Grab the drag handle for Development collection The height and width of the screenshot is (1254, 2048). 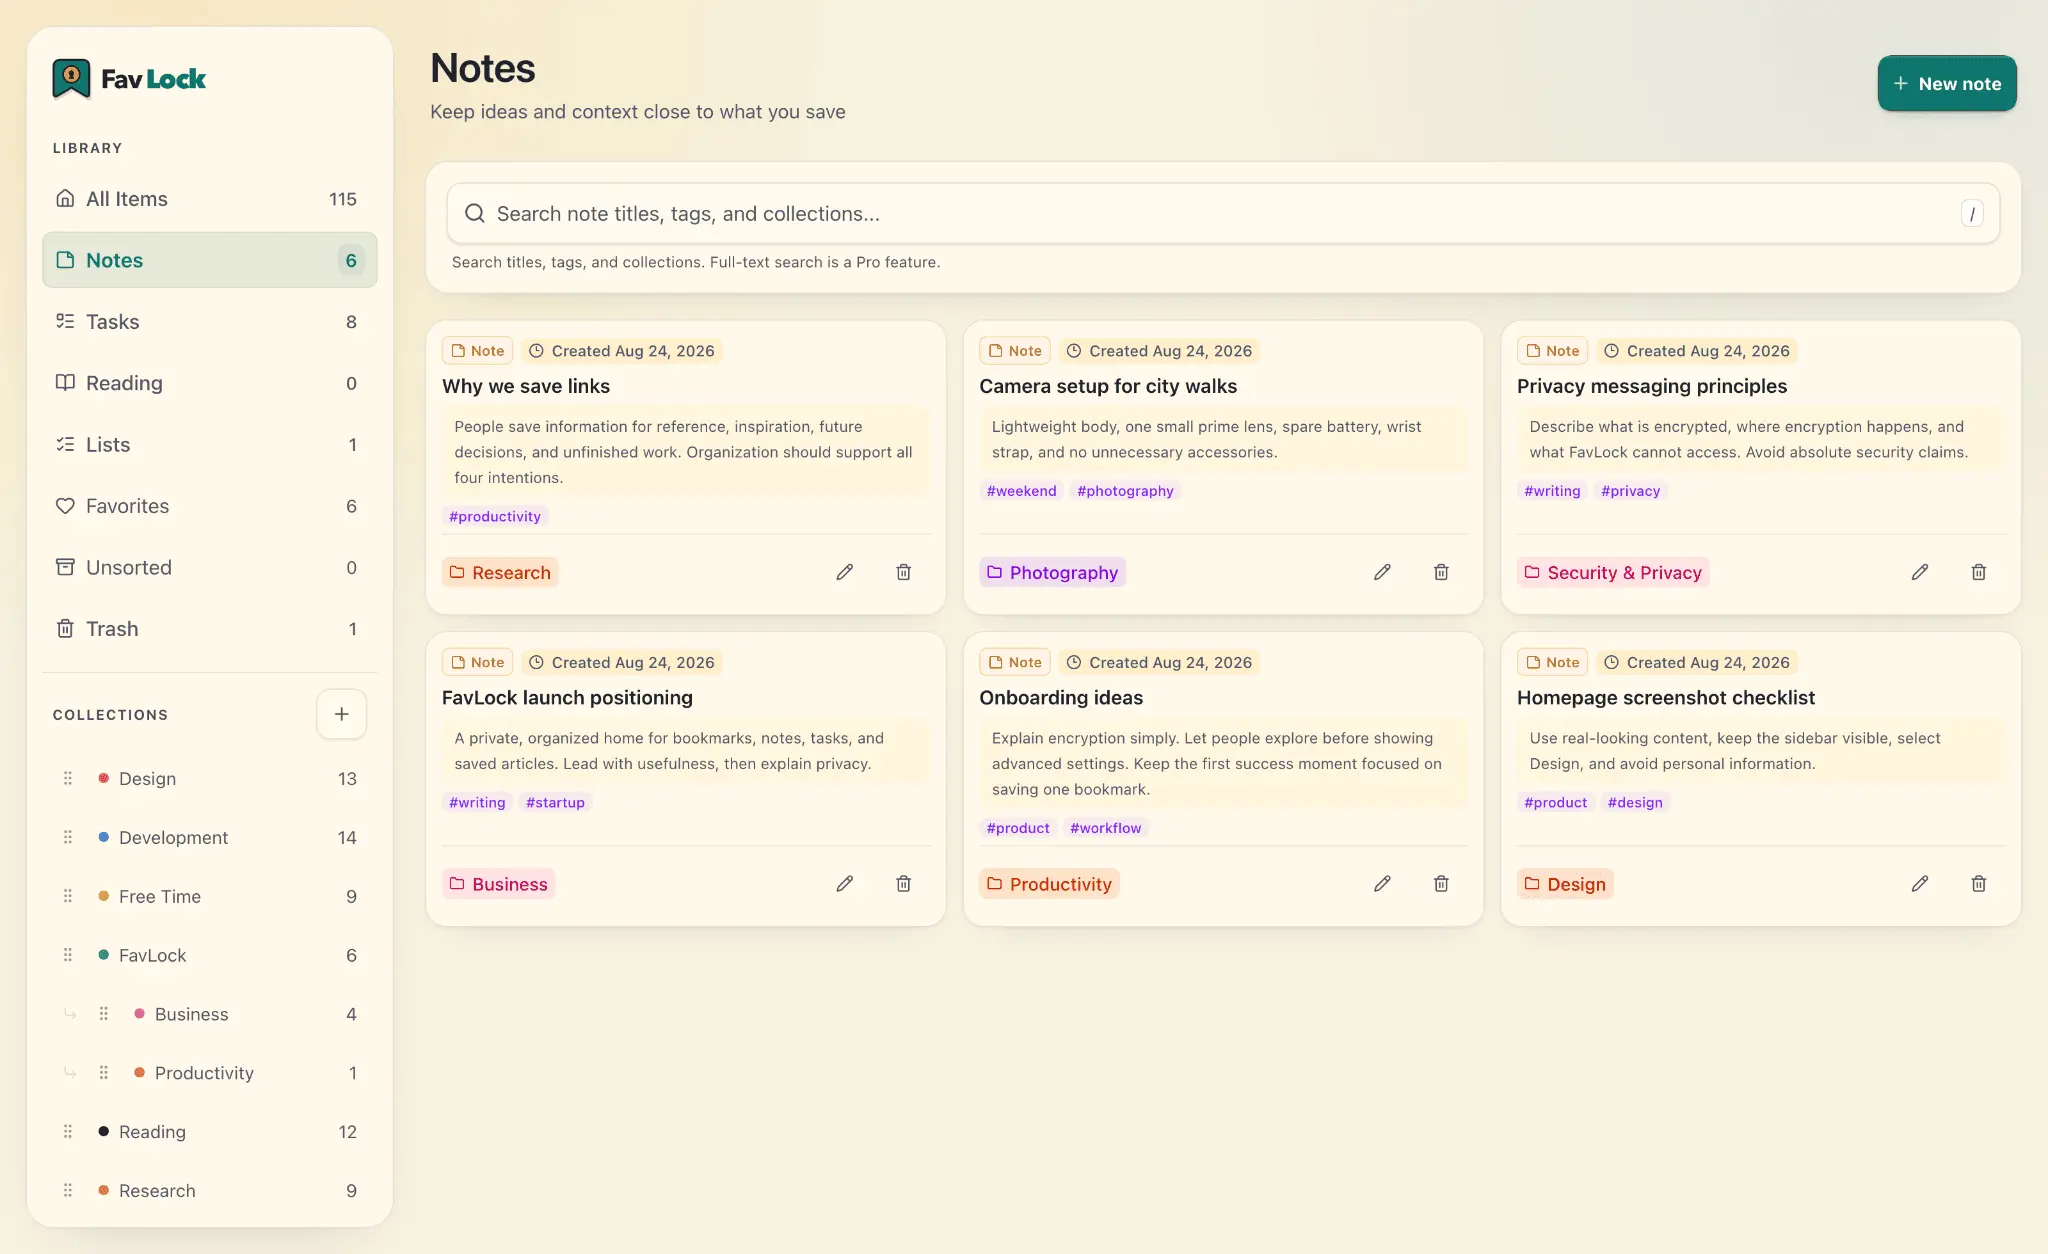click(68, 837)
